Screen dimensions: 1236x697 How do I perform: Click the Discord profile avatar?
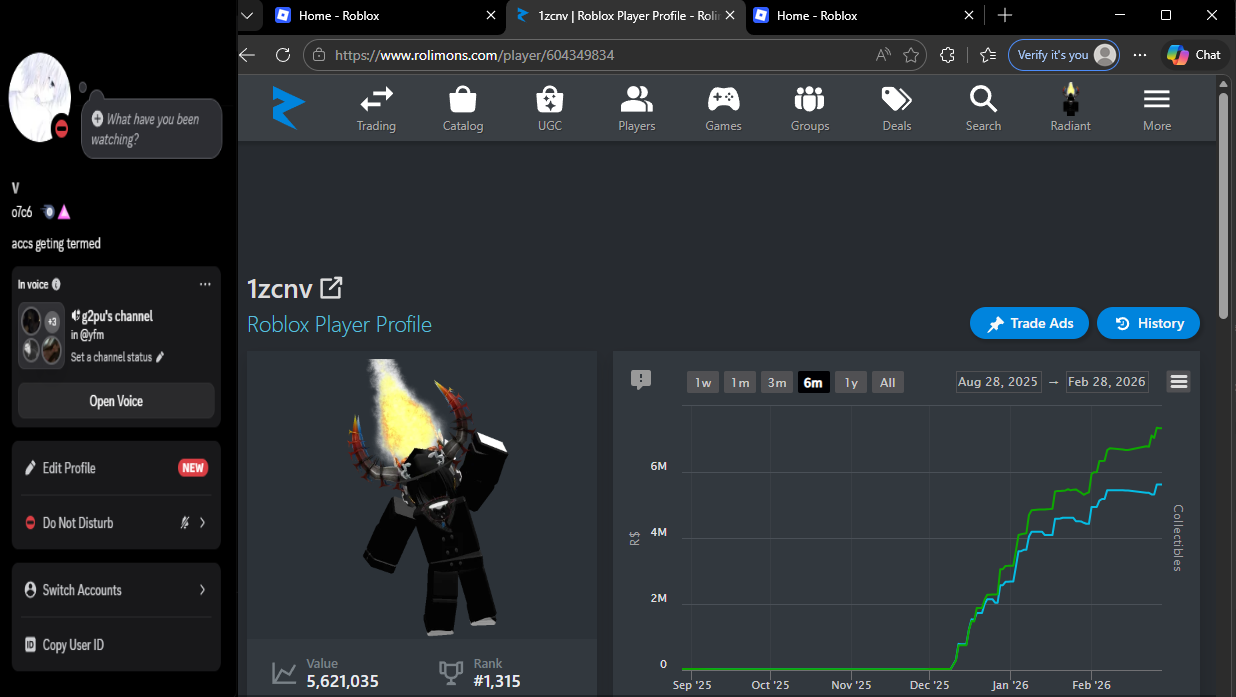click(x=40, y=98)
